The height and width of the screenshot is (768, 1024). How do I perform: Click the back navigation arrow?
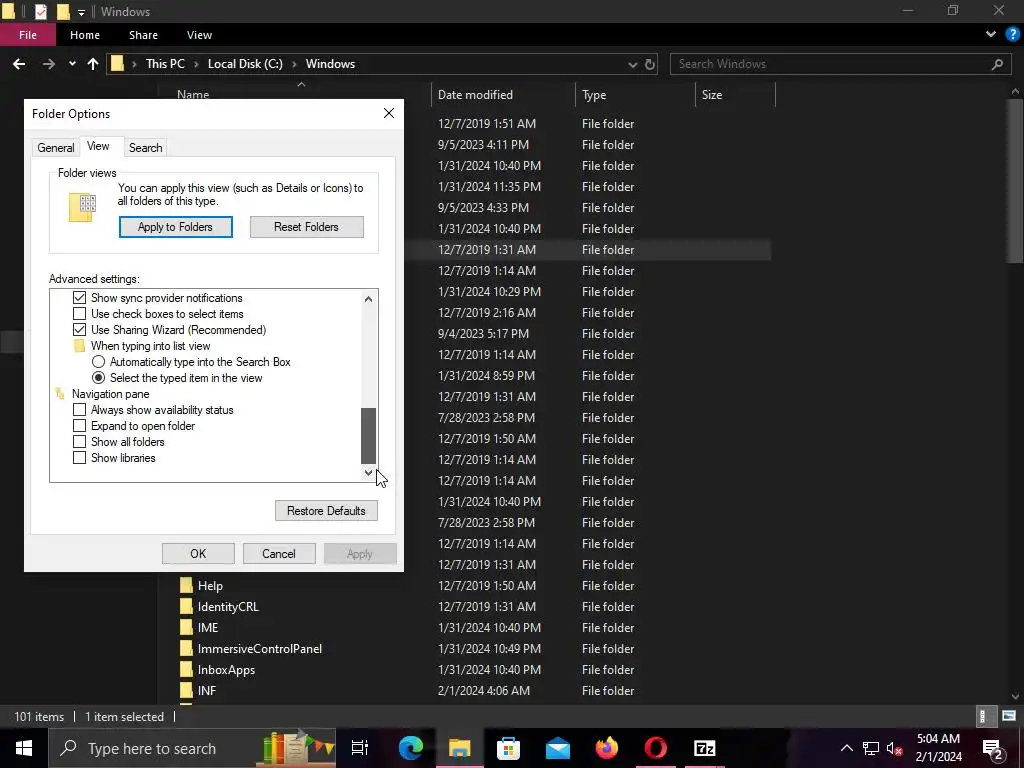coord(19,64)
